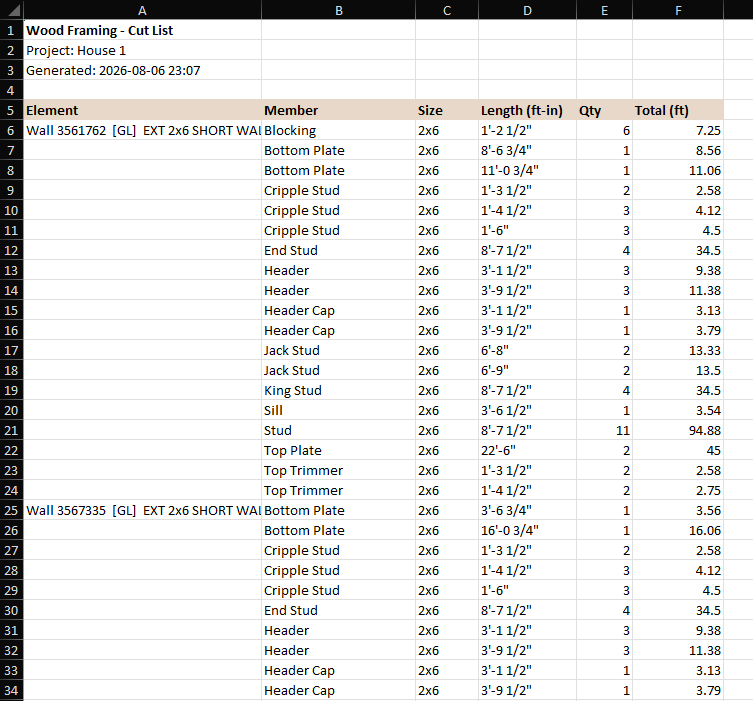This screenshot has width=753, height=701.
Task: Select column B header
Action: 339,10
